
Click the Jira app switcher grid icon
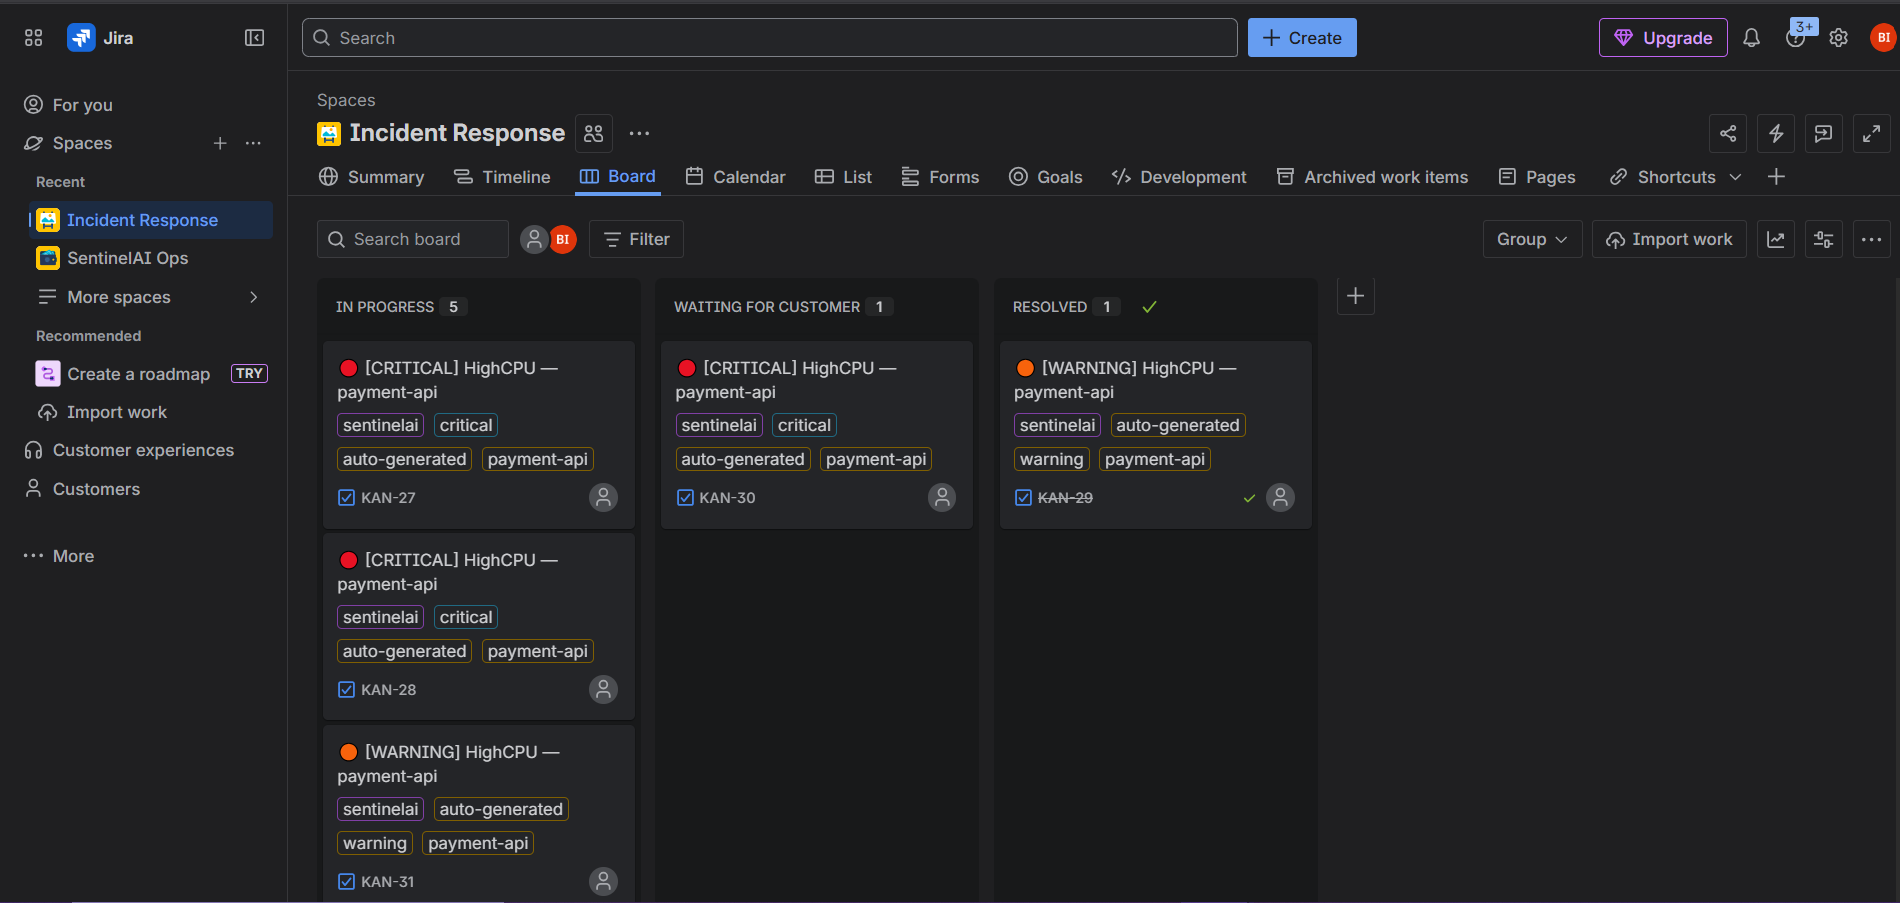click(x=33, y=37)
